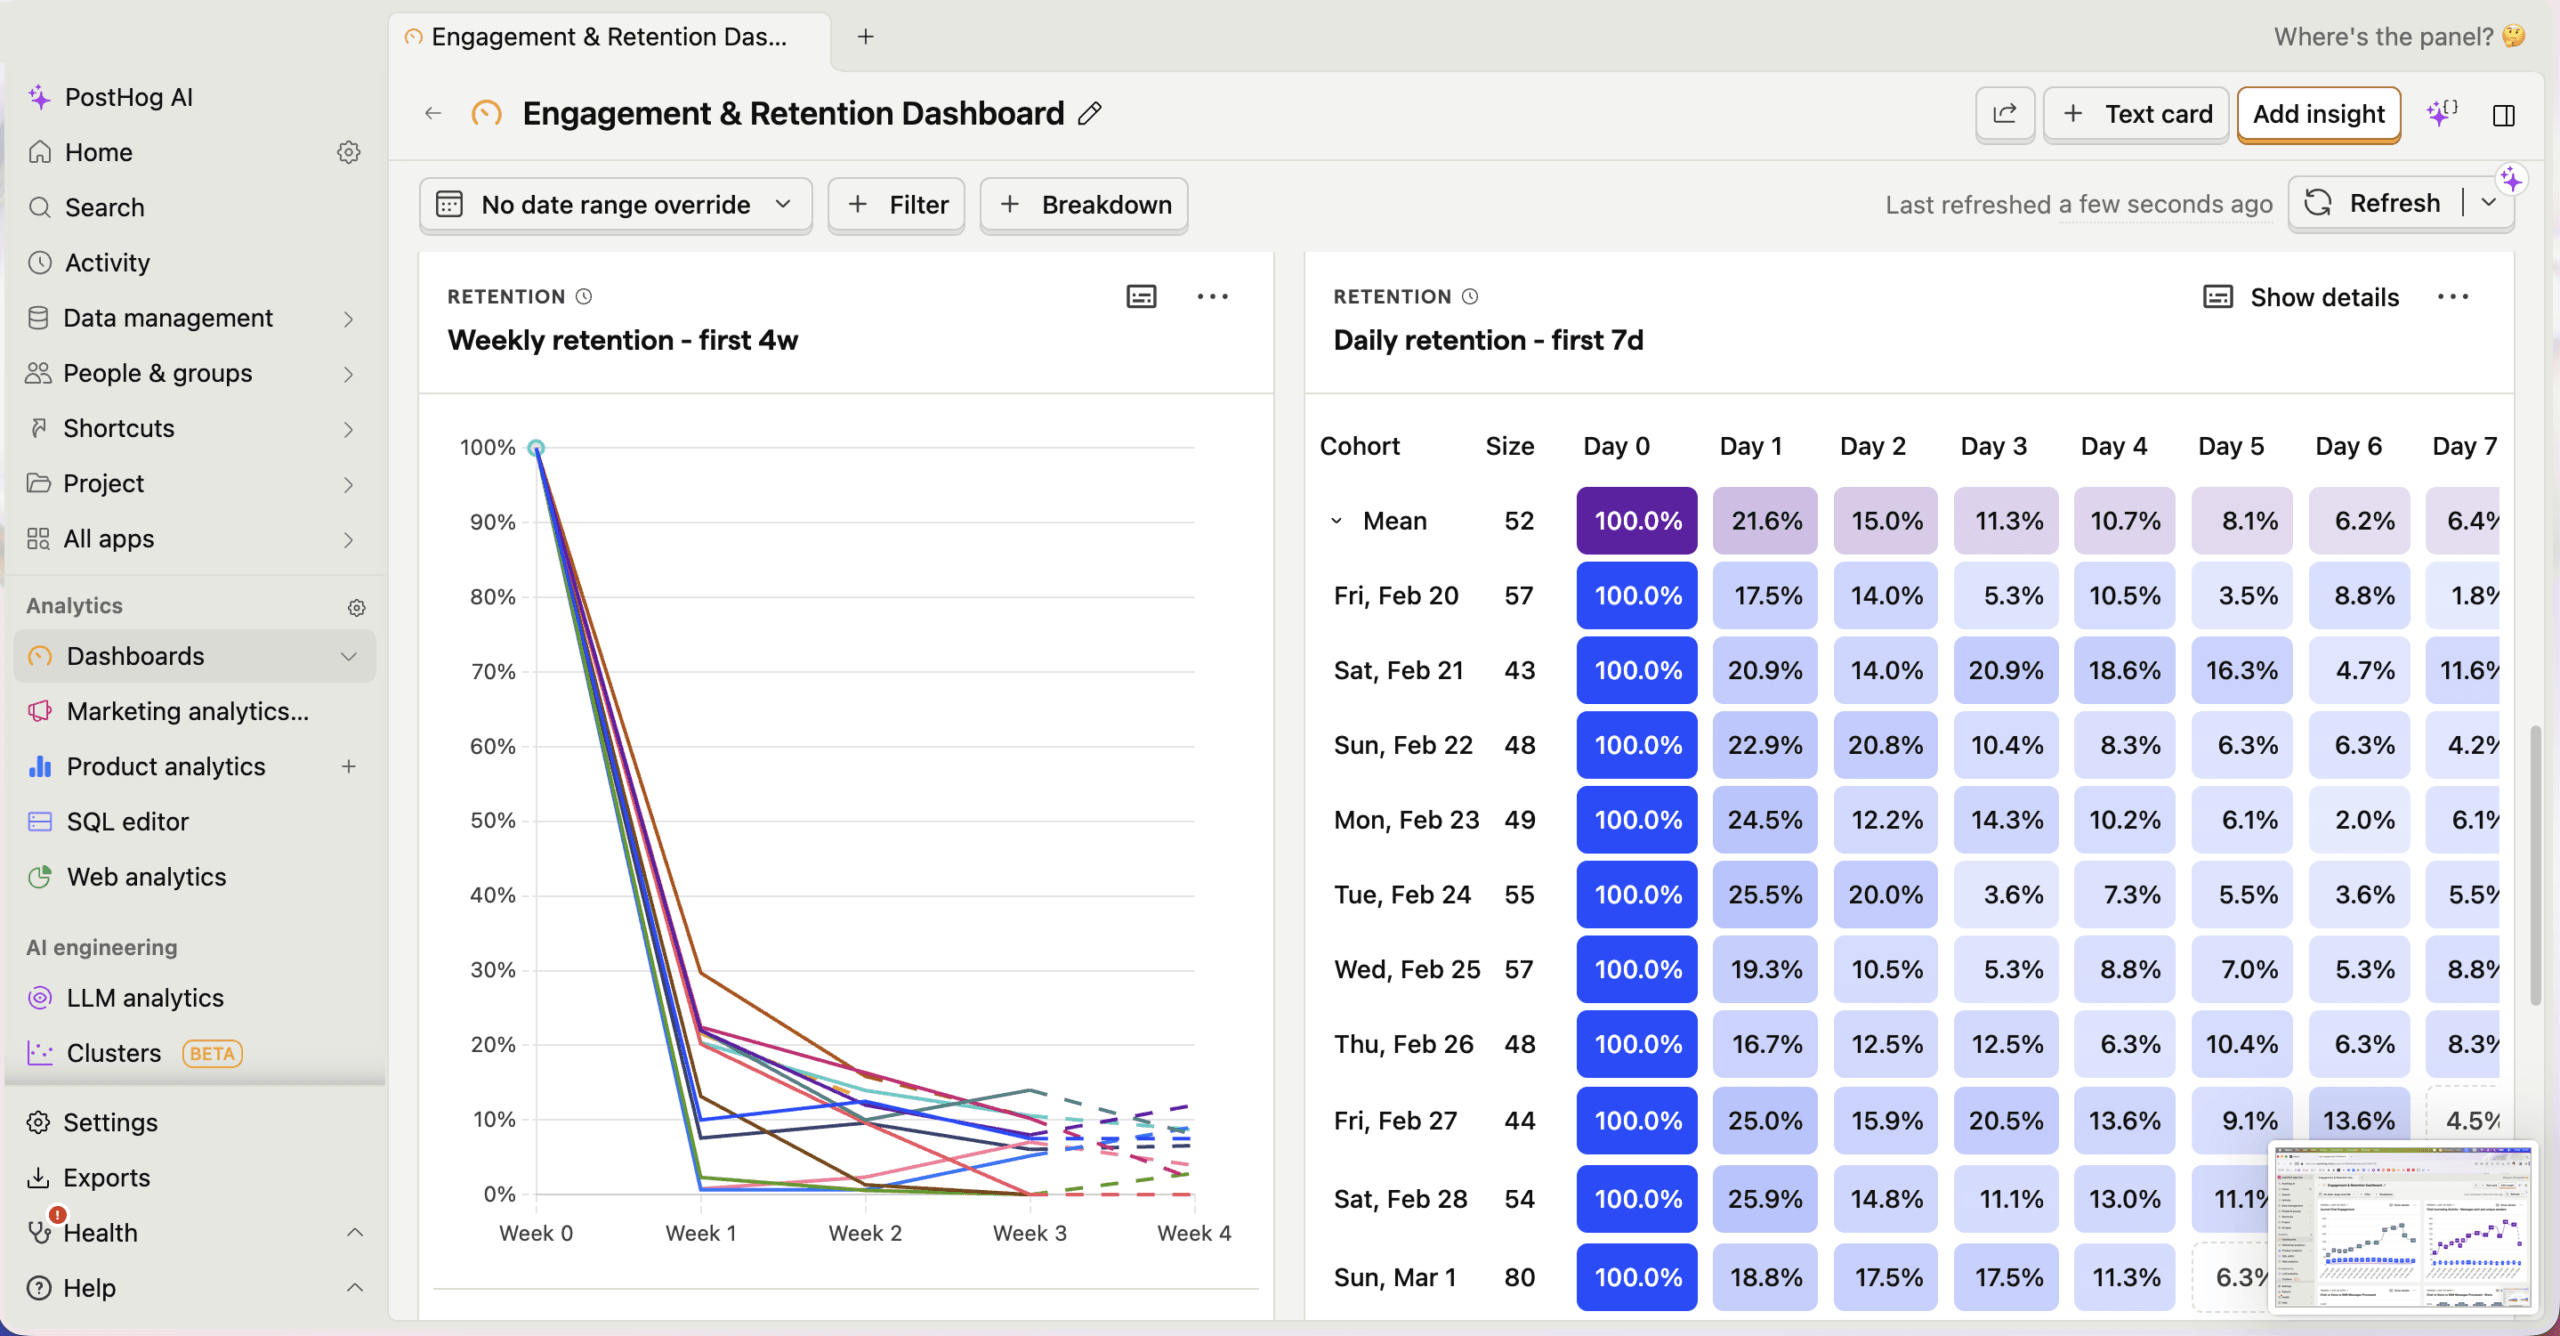Viewport: 2560px width, 1336px height.
Task: Collapse the Mean cohort row chevron
Action: coord(1336,521)
